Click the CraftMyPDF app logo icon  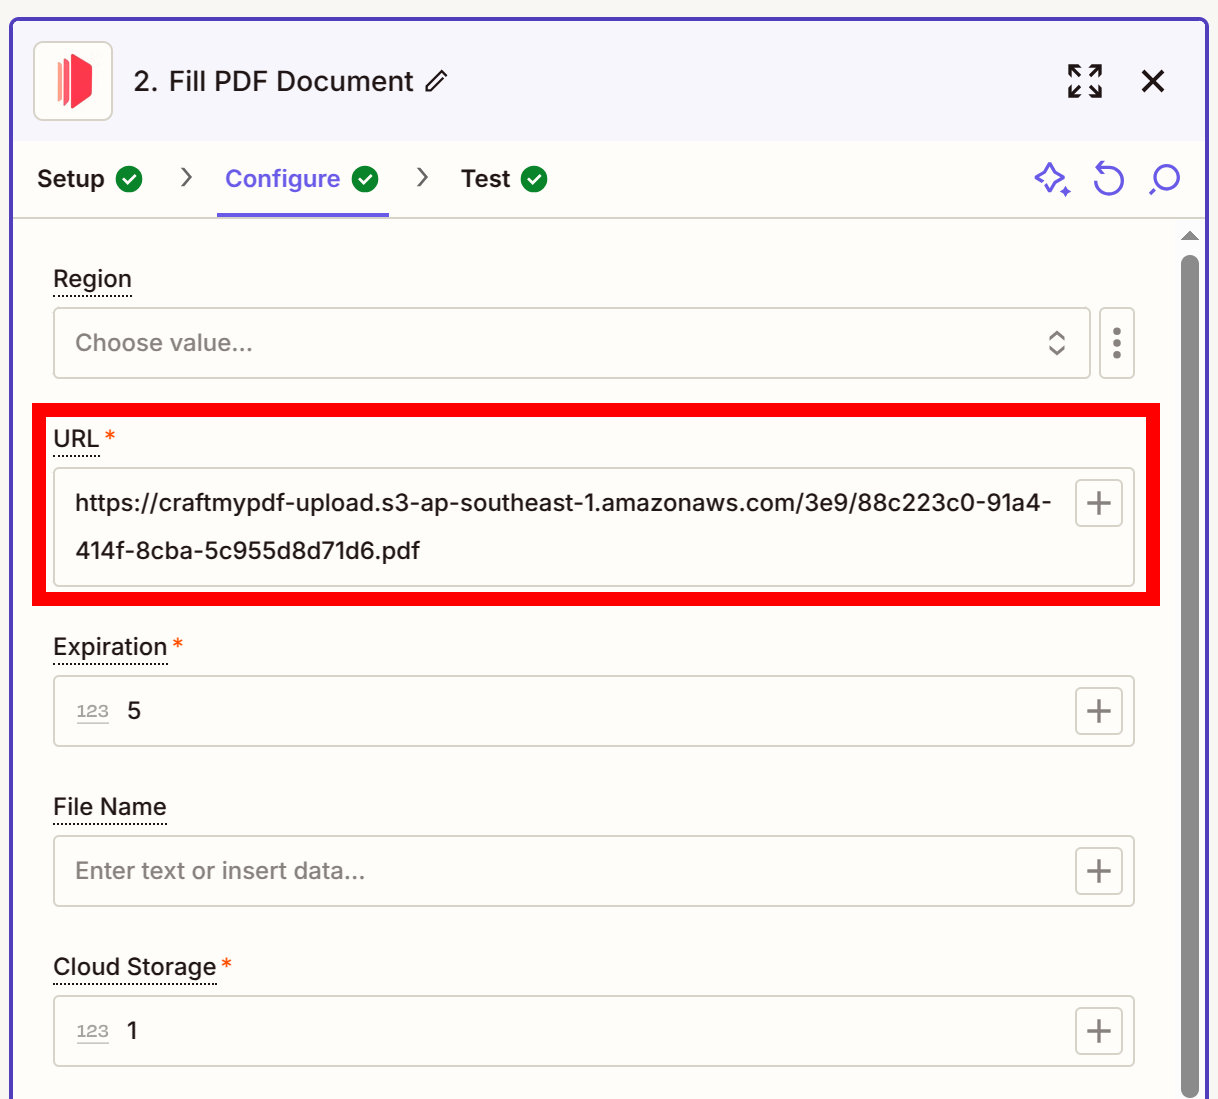click(73, 81)
